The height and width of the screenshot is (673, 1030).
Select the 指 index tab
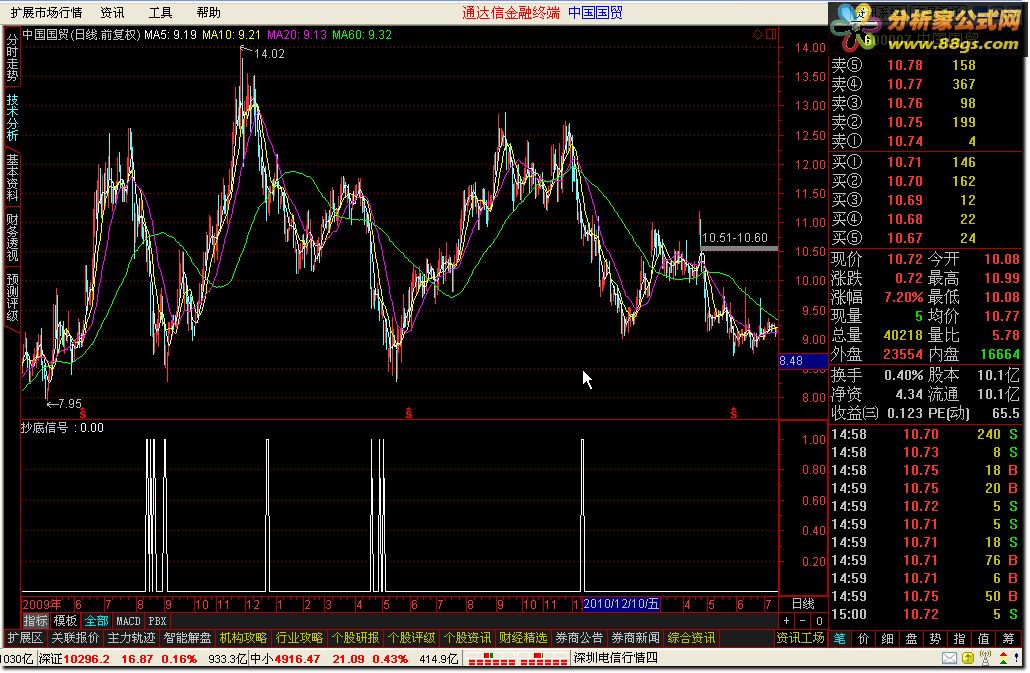[x=960, y=638]
